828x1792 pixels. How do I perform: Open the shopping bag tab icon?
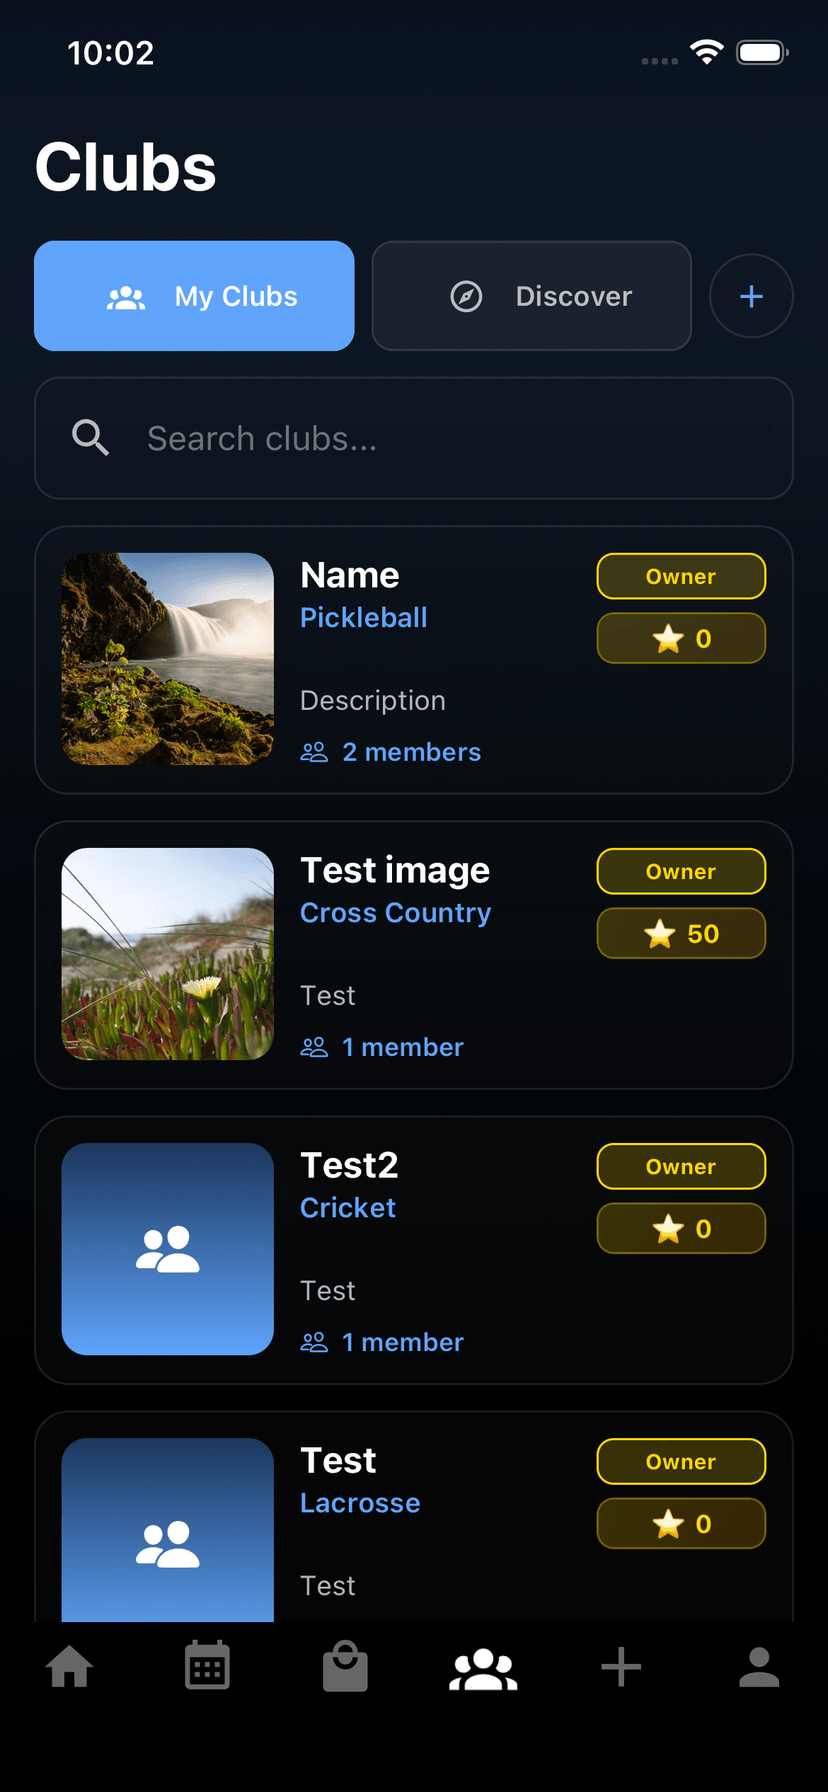345,1667
